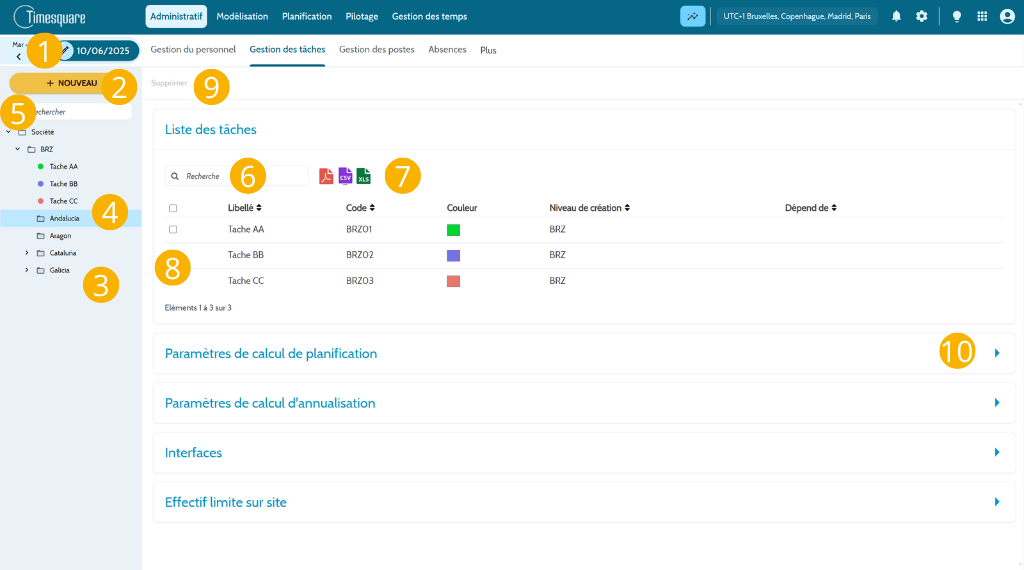Click the Galicia folder icon

pyautogui.click(x=40, y=270)
